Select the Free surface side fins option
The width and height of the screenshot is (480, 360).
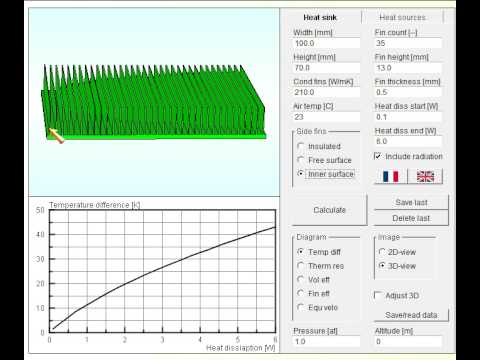pyautogui.click(x=301, y=160)
